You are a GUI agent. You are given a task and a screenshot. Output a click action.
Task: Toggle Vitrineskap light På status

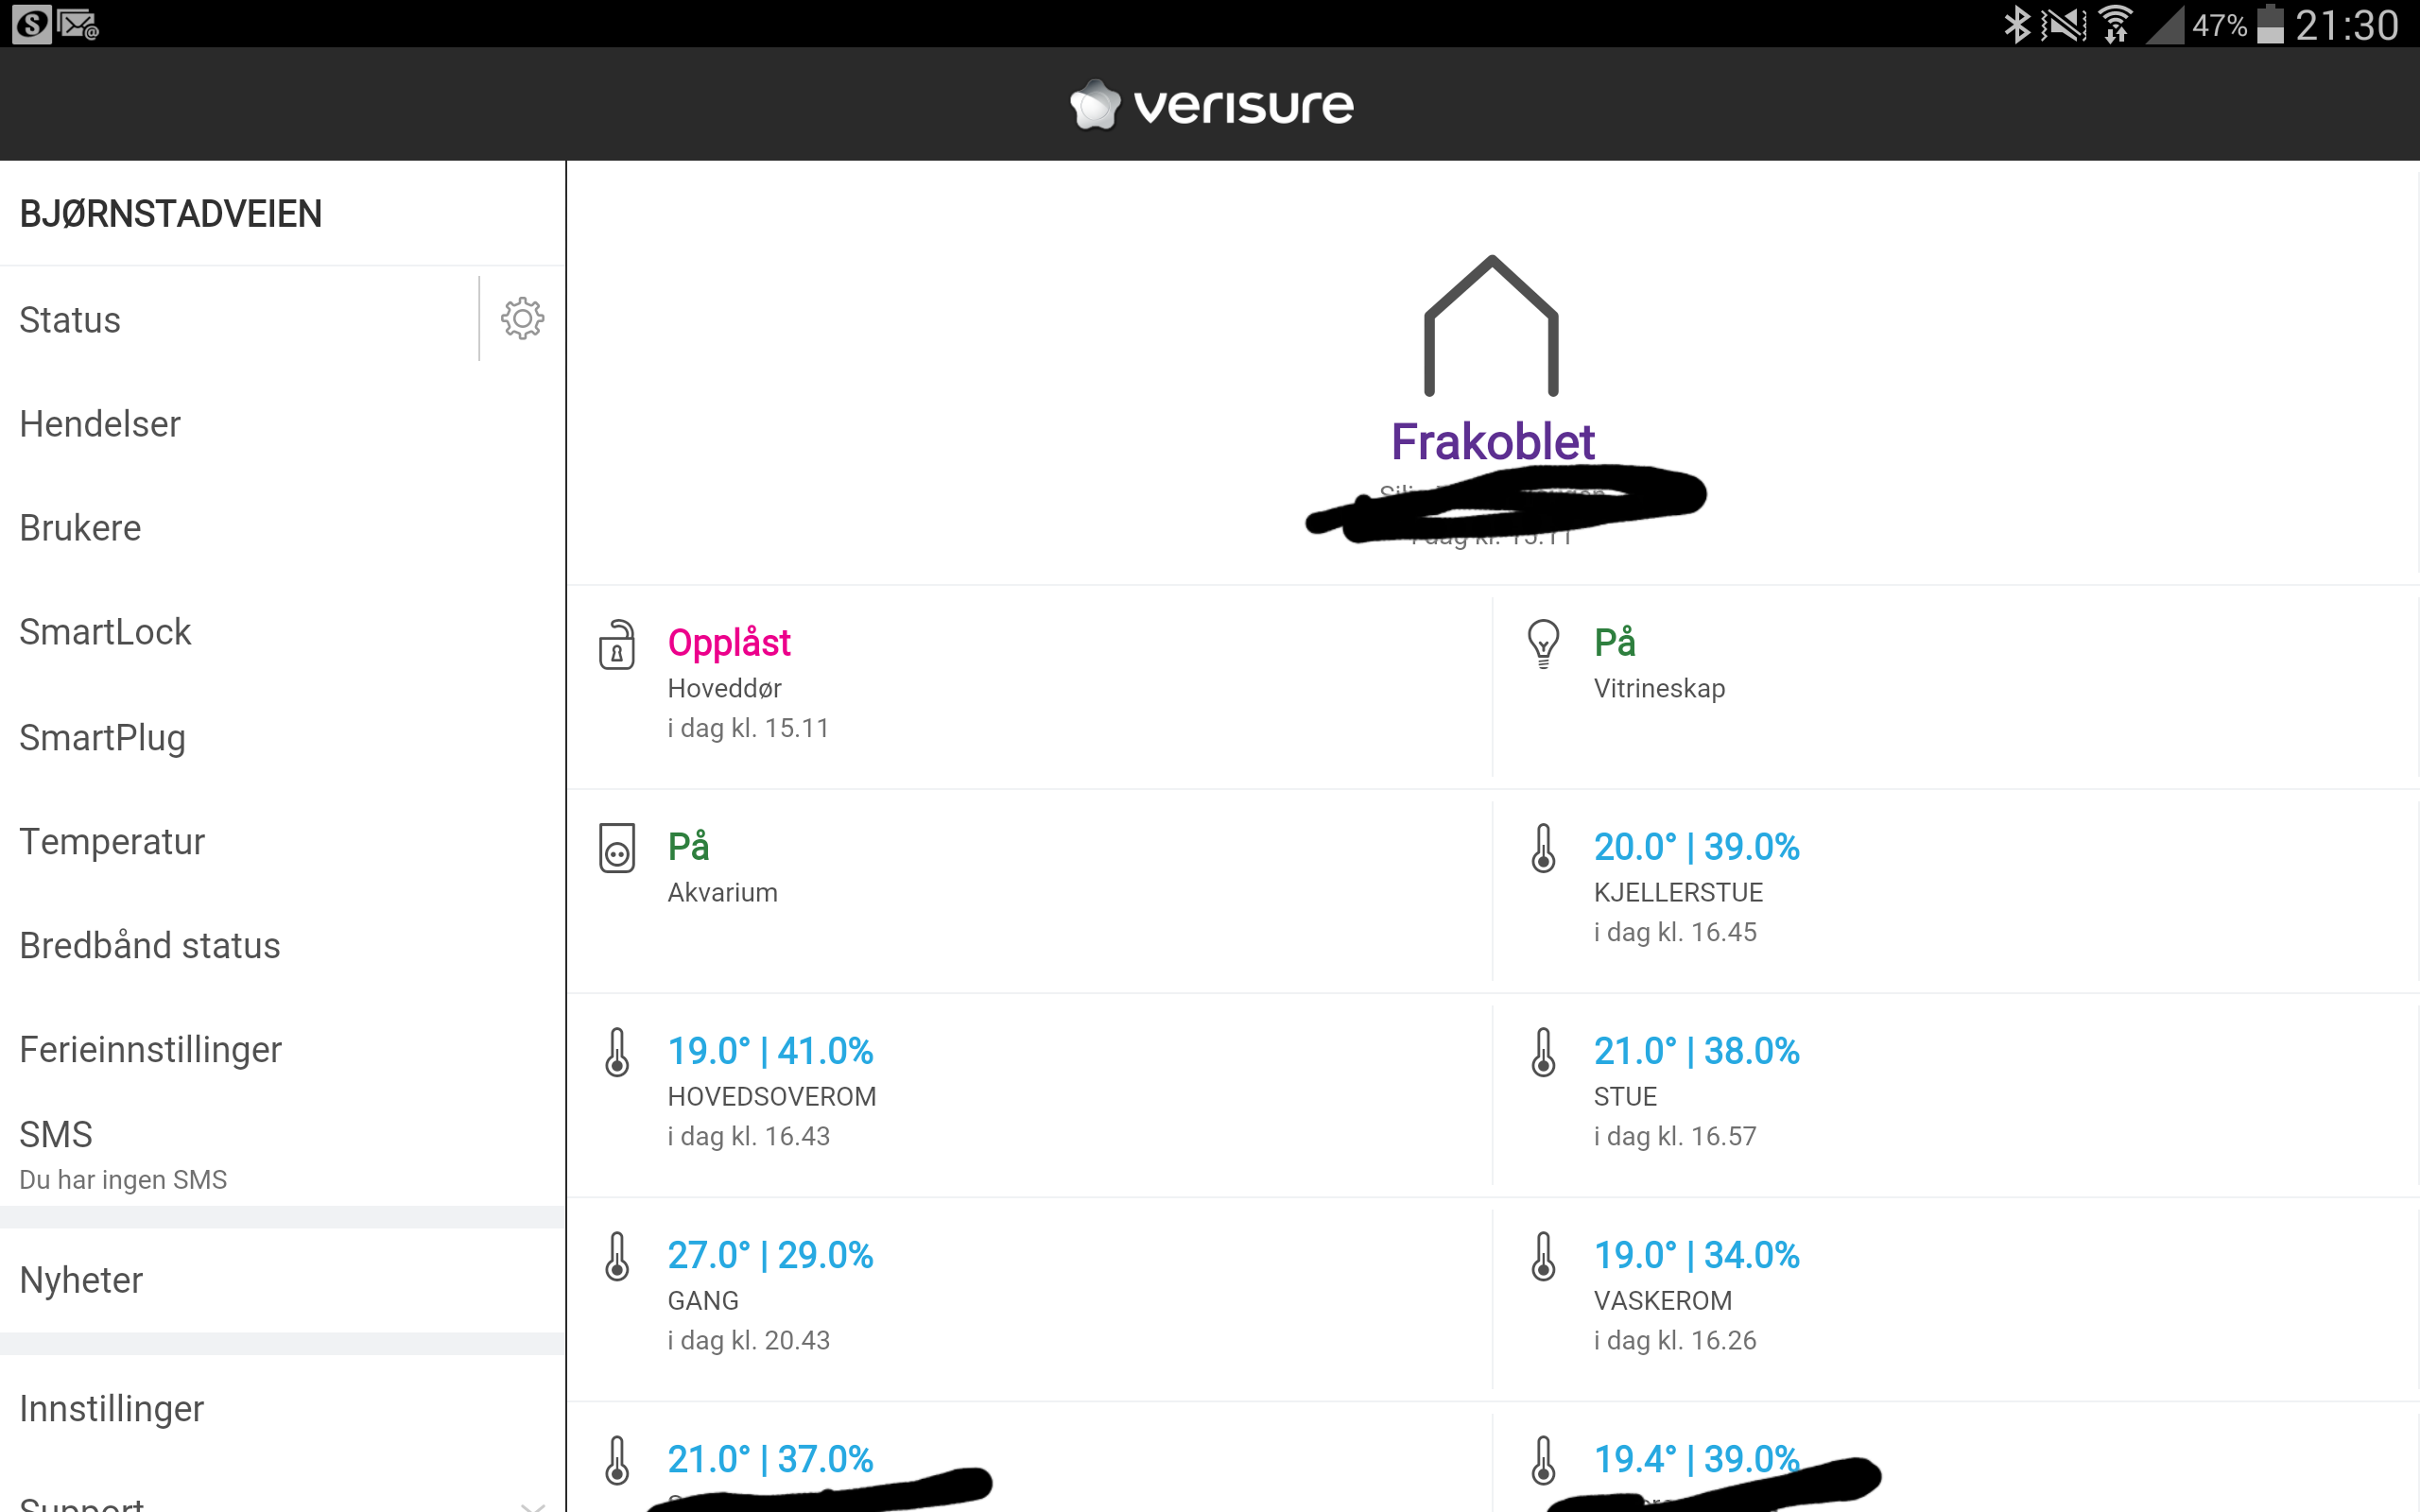[1615, 642]
